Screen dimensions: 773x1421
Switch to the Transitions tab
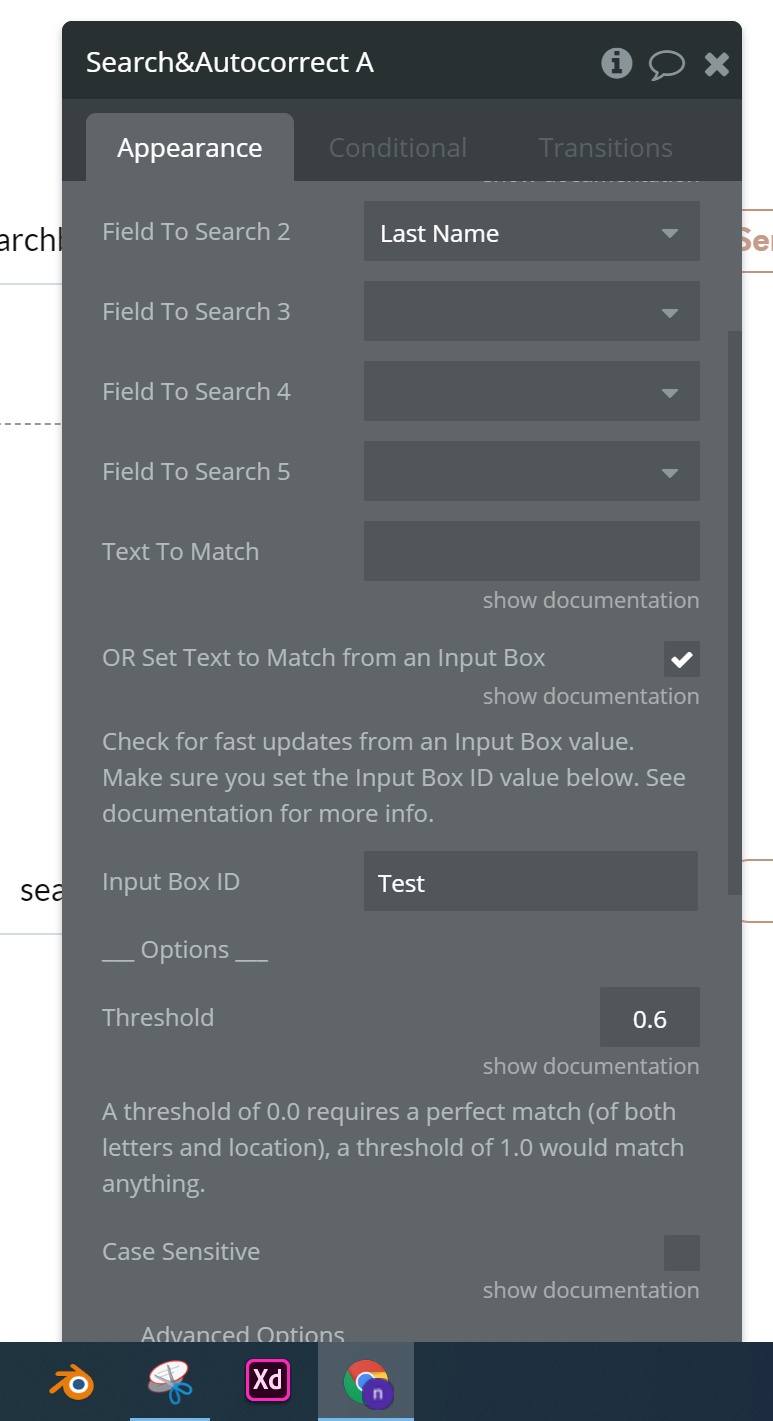[x=606, y=148]
